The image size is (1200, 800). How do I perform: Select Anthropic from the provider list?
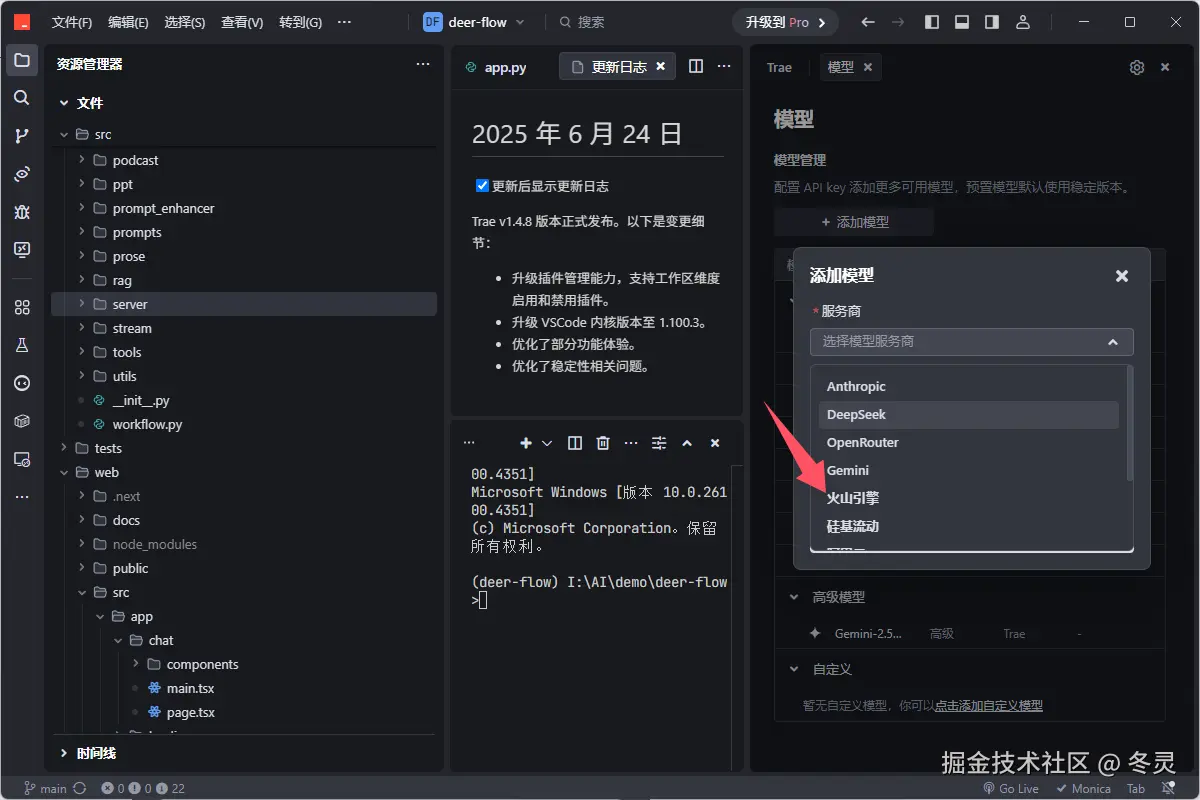point(968,386)
